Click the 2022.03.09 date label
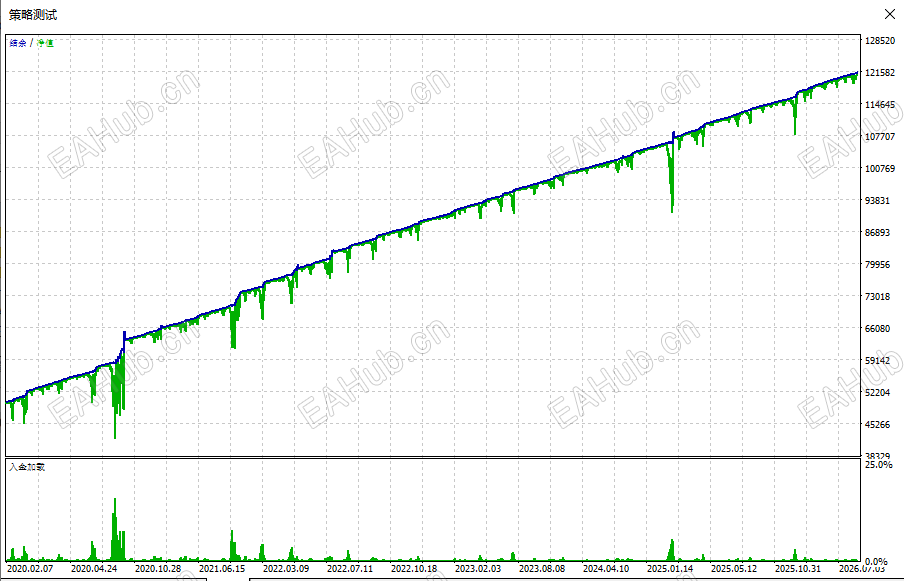Image resolution: width=904 pixels, height=581 pixels. (286, 568)
